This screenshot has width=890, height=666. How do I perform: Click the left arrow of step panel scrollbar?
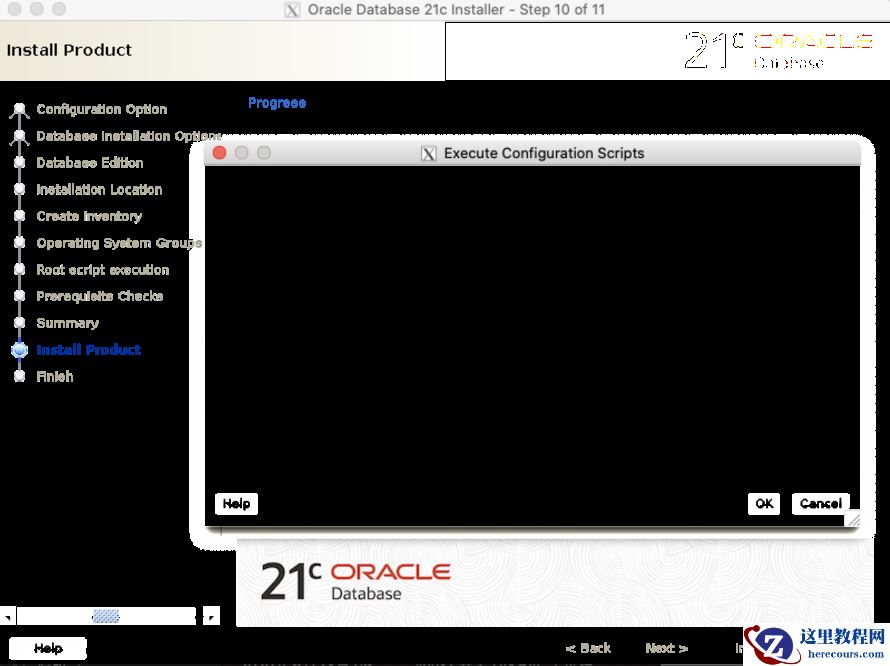coord(8,616)
